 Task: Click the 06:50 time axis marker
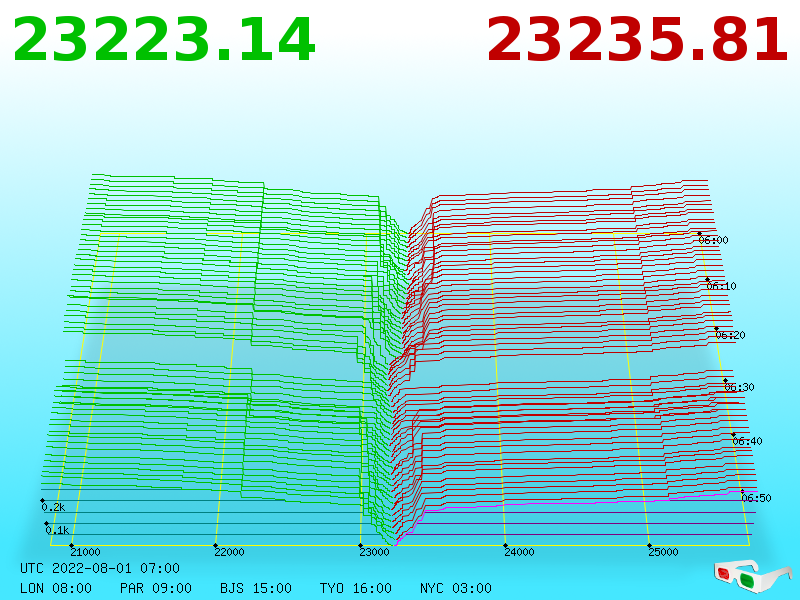[756, 498]
